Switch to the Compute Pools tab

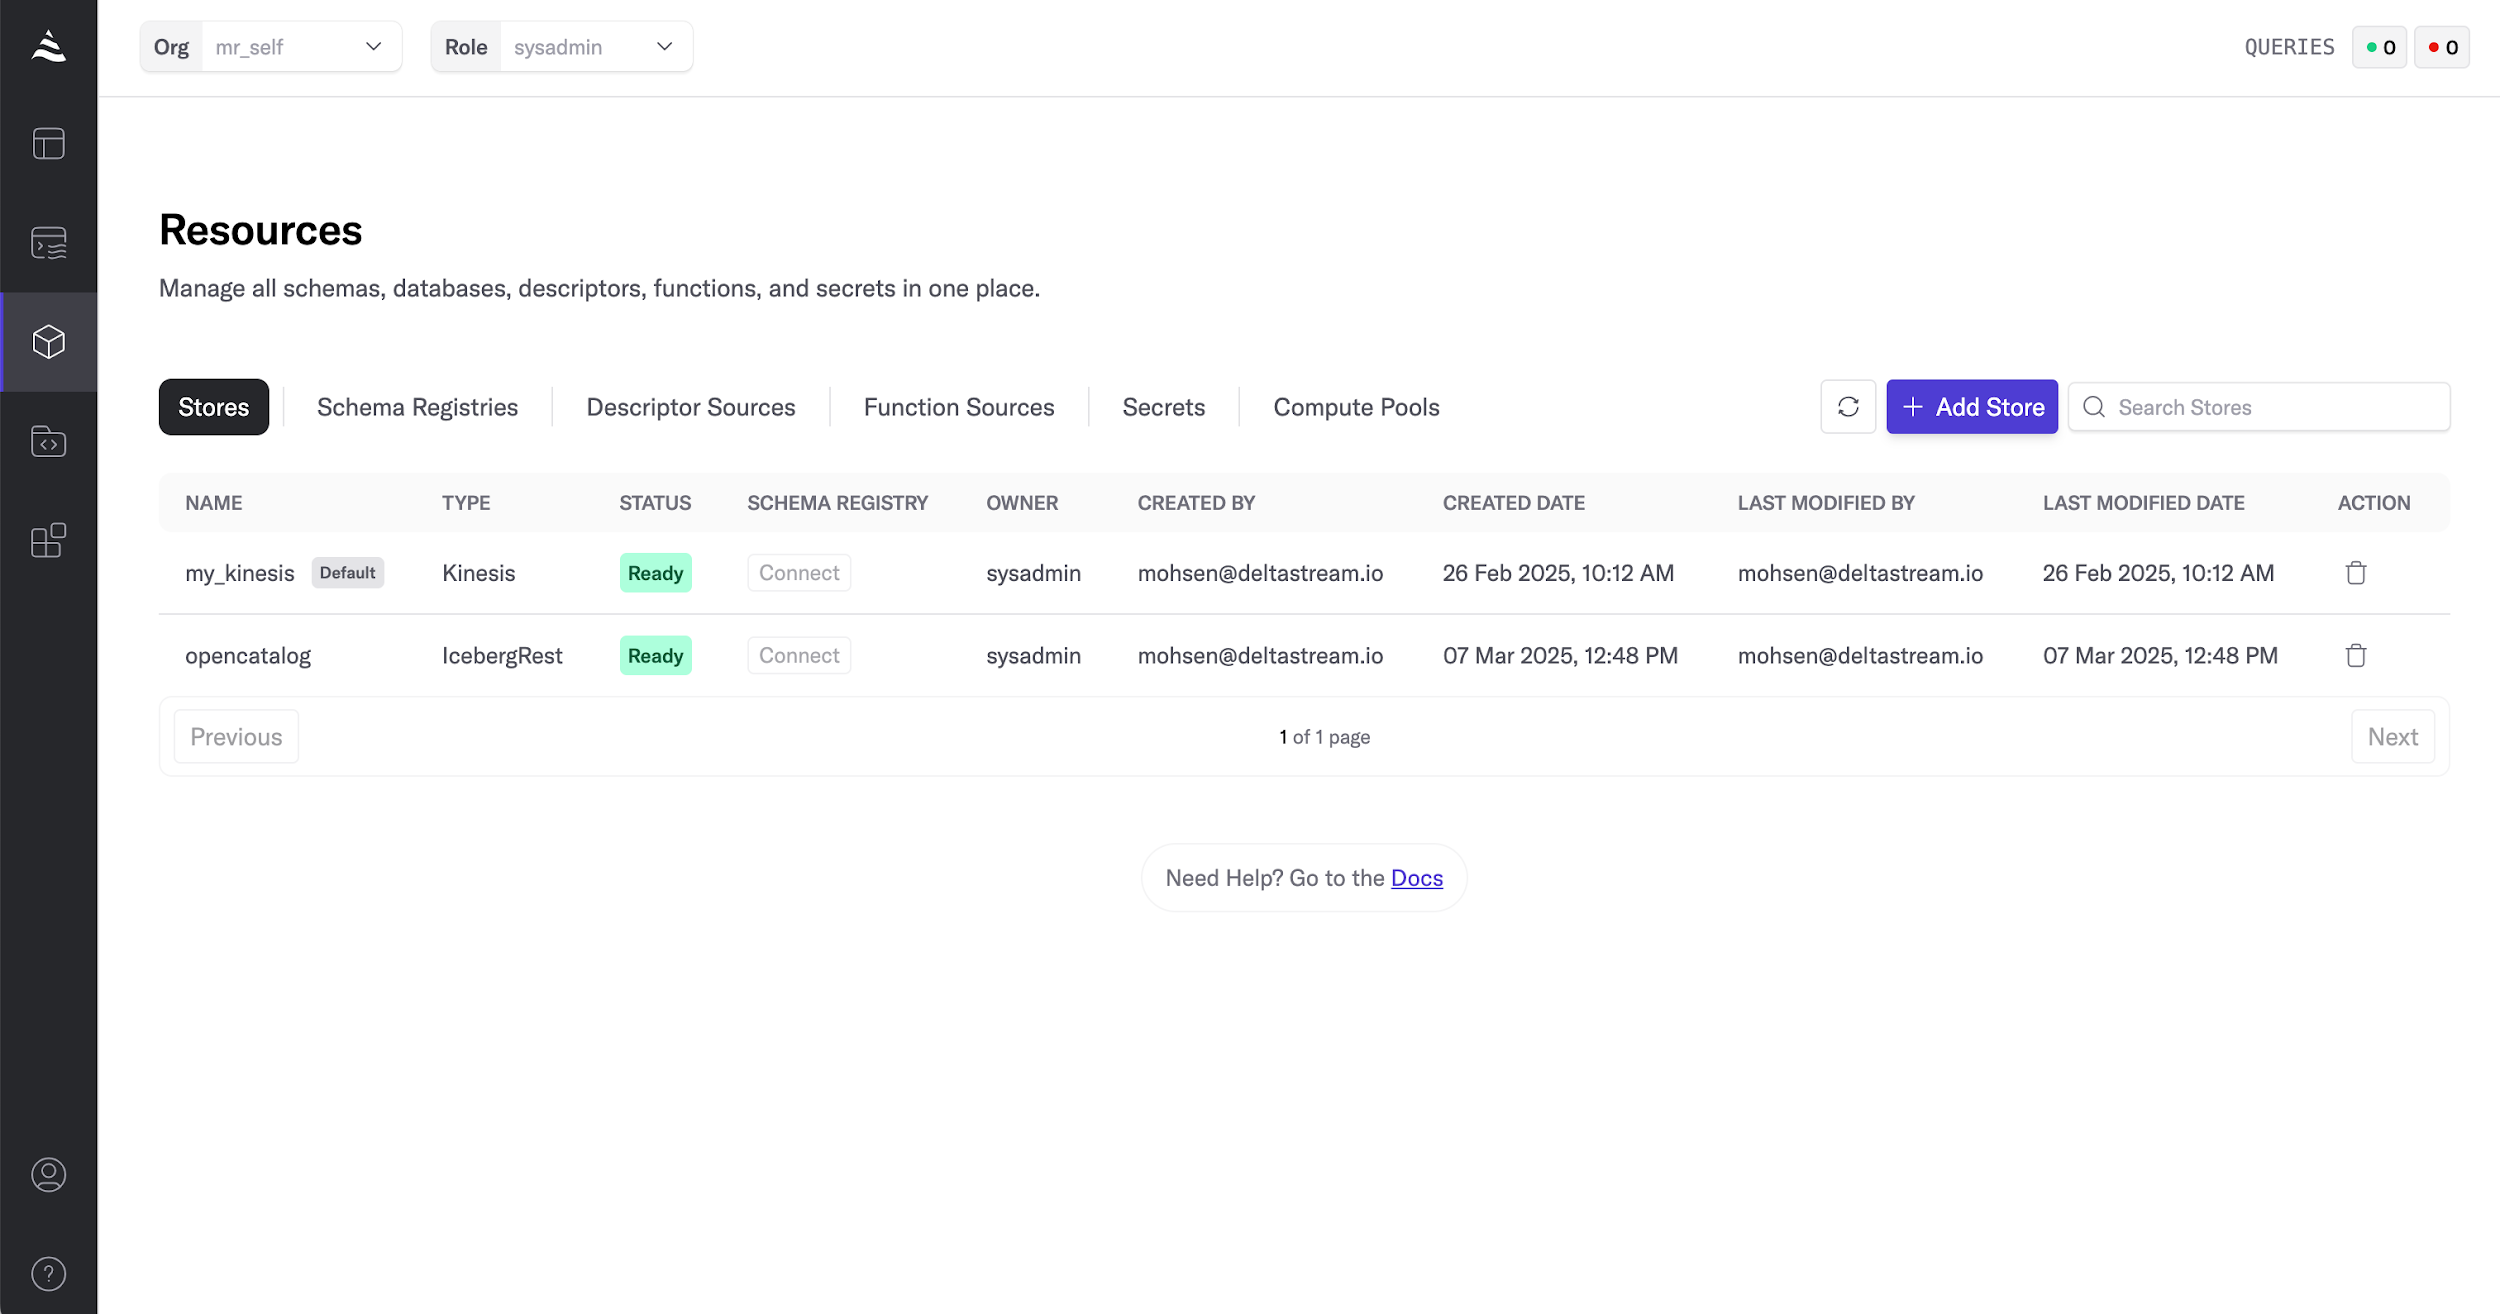[x=1355, y=407]
